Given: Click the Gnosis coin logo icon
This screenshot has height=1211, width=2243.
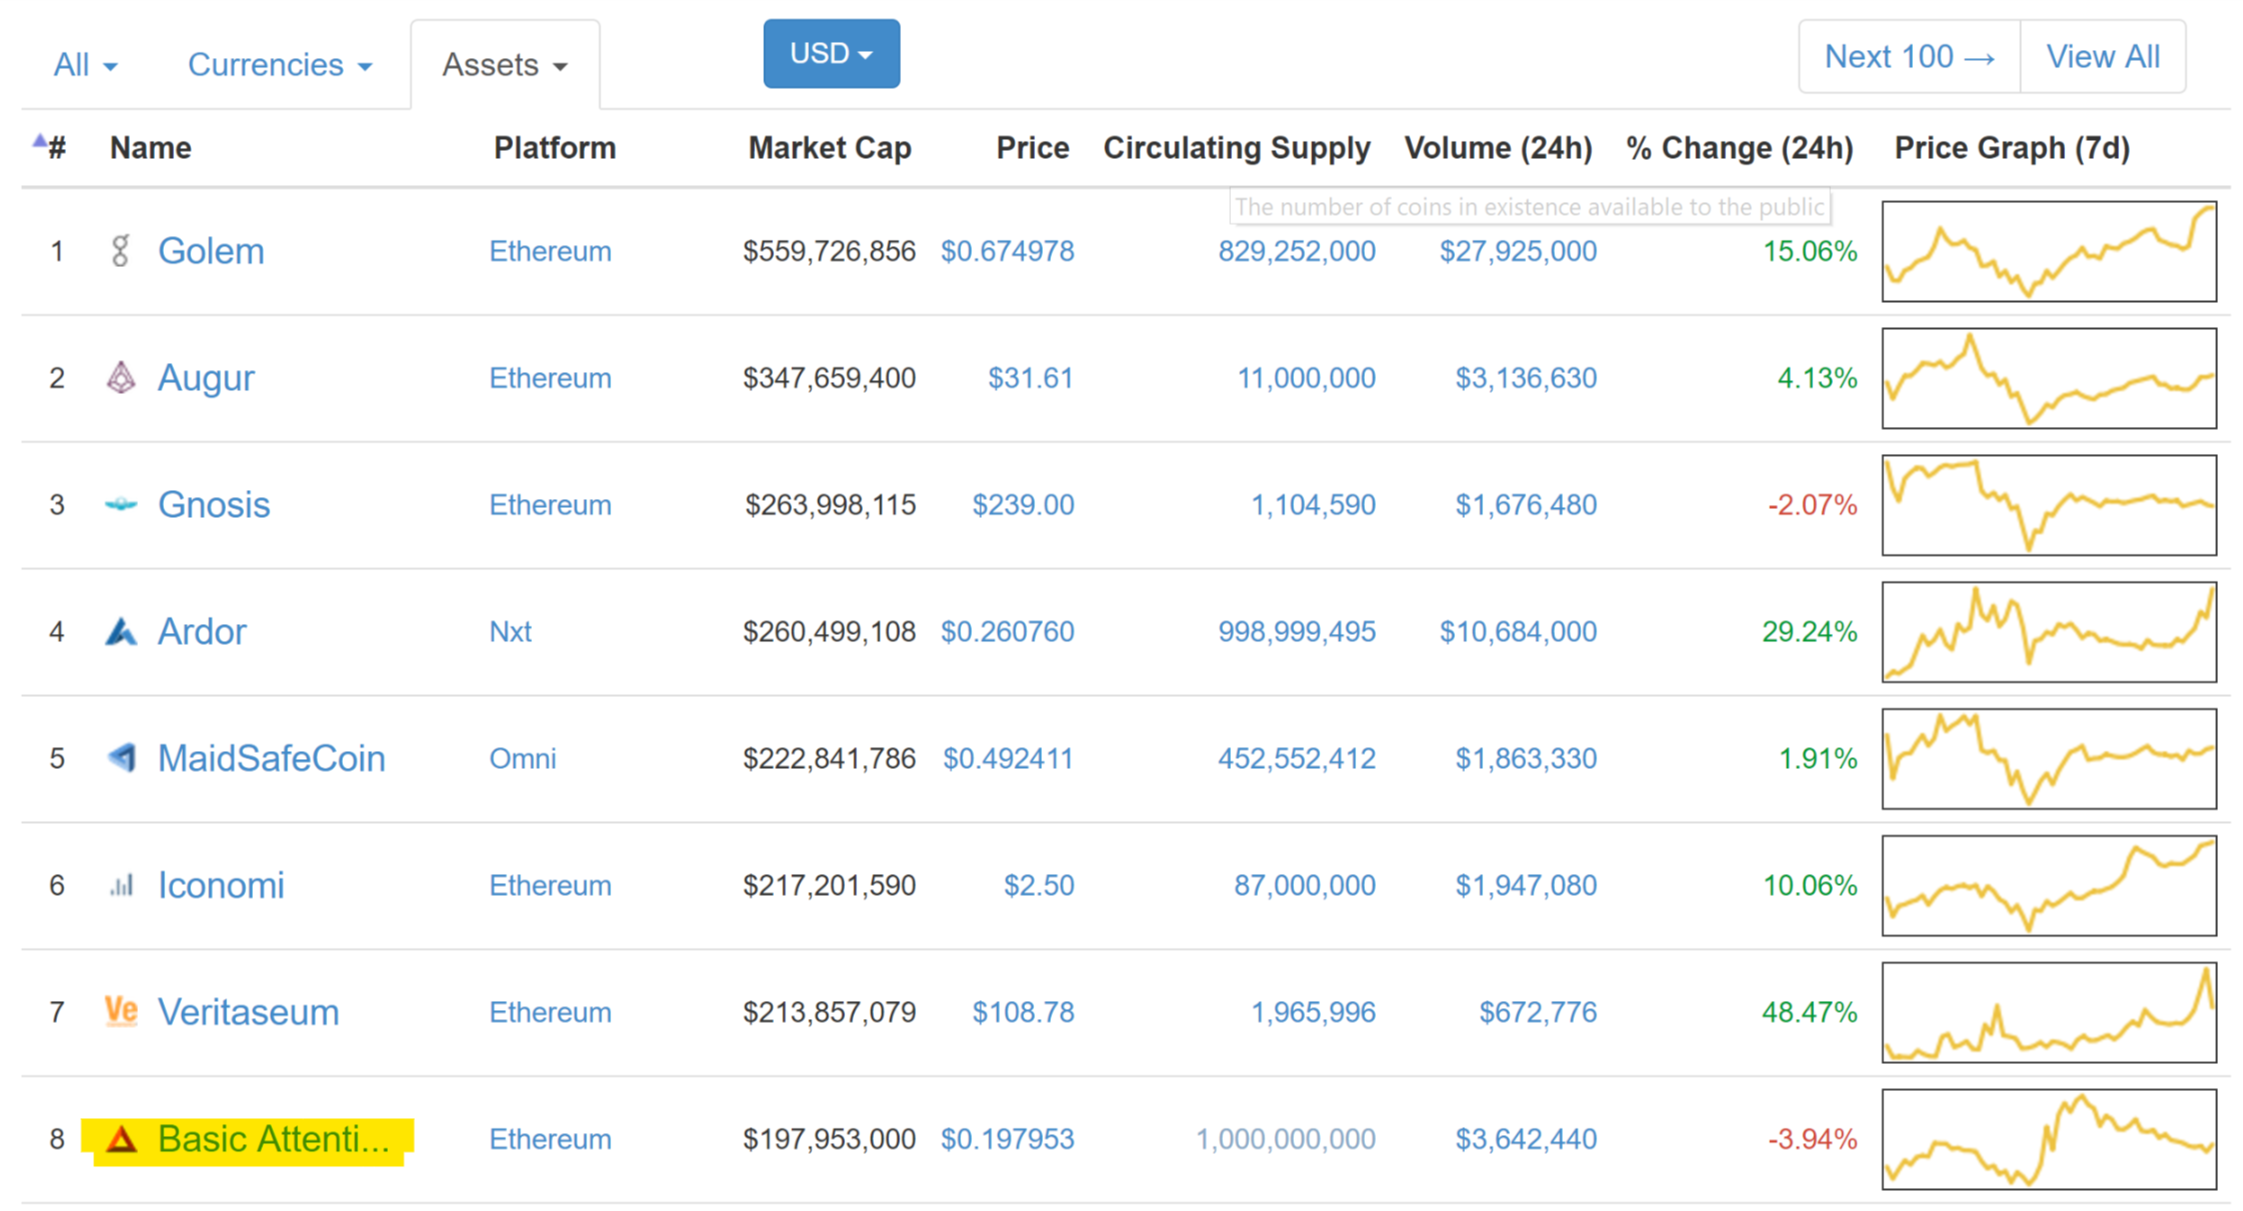Looking at the screenshot, I should click(x=121, y=505).
